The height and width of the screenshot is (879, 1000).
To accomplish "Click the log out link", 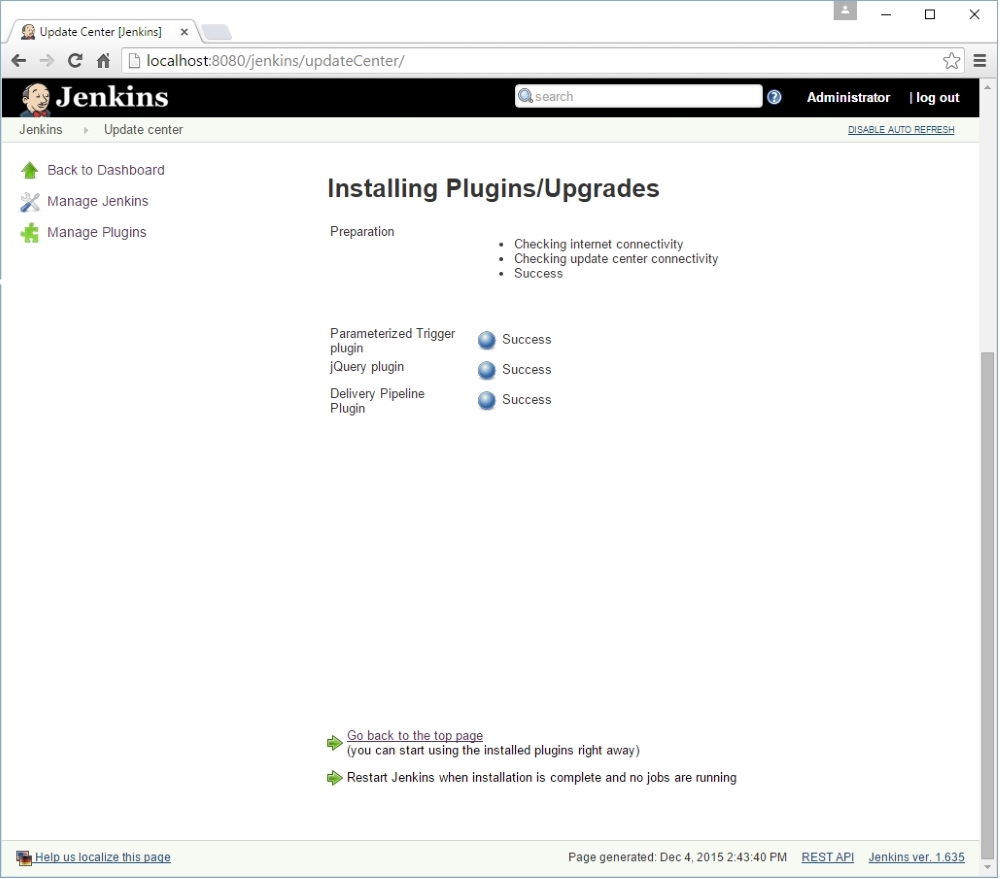I will pyautogui.click(x=938, y=98).
